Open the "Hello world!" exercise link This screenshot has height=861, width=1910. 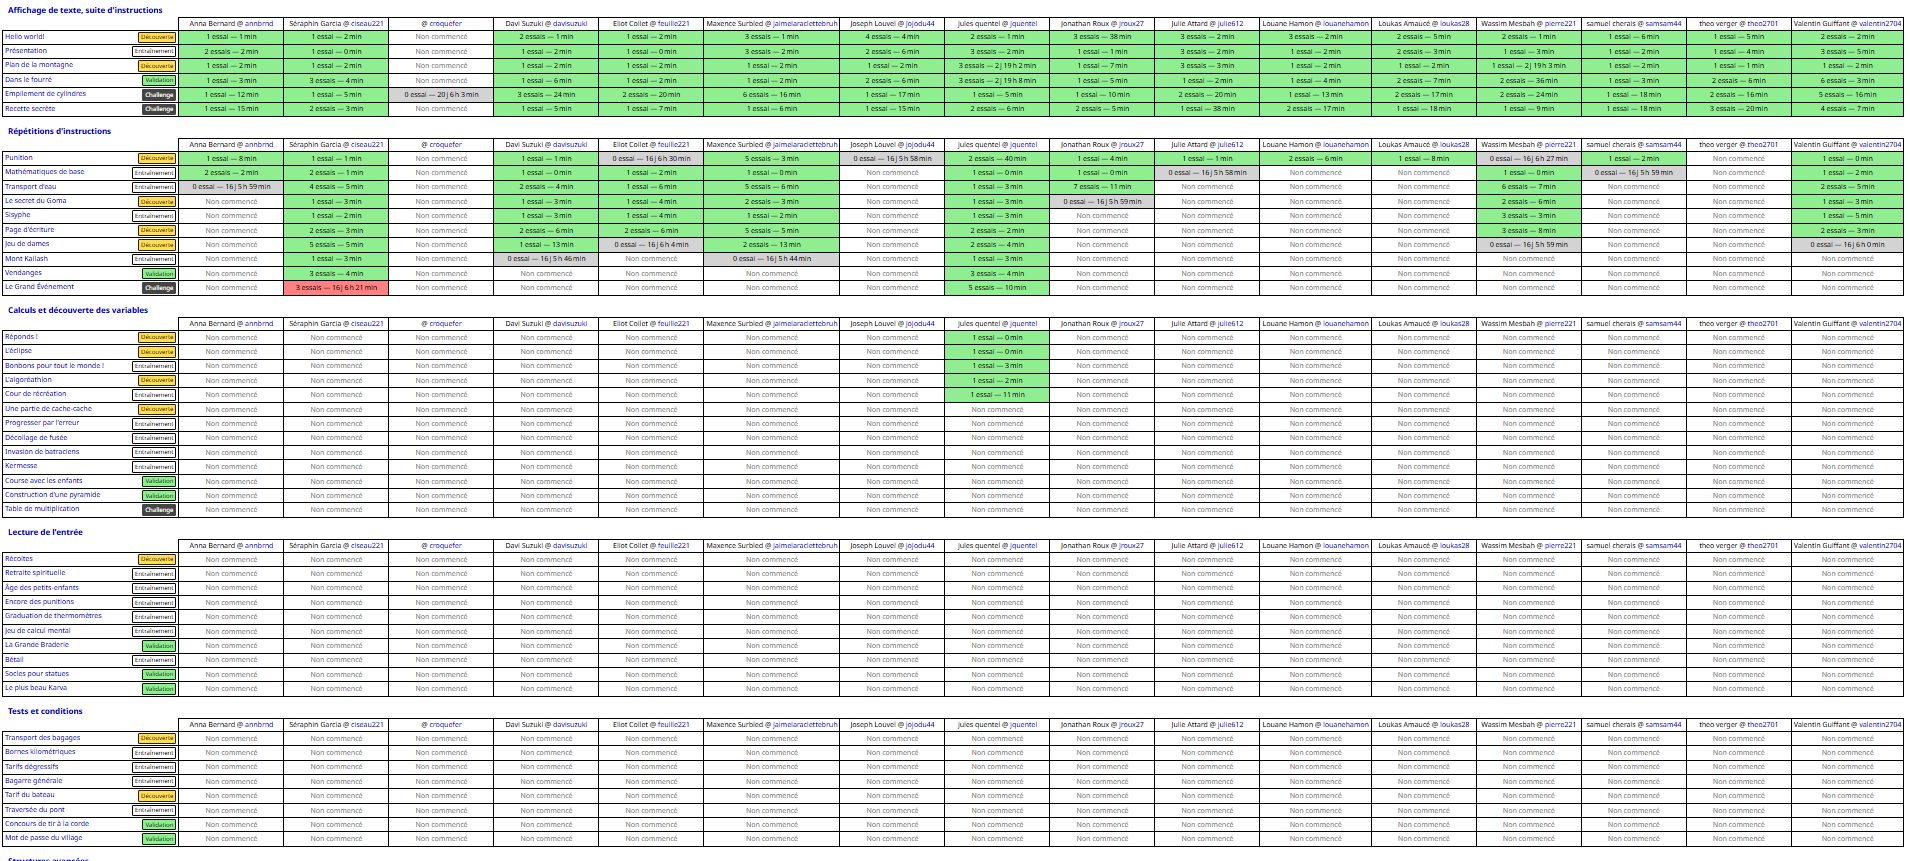pos(25,37)
